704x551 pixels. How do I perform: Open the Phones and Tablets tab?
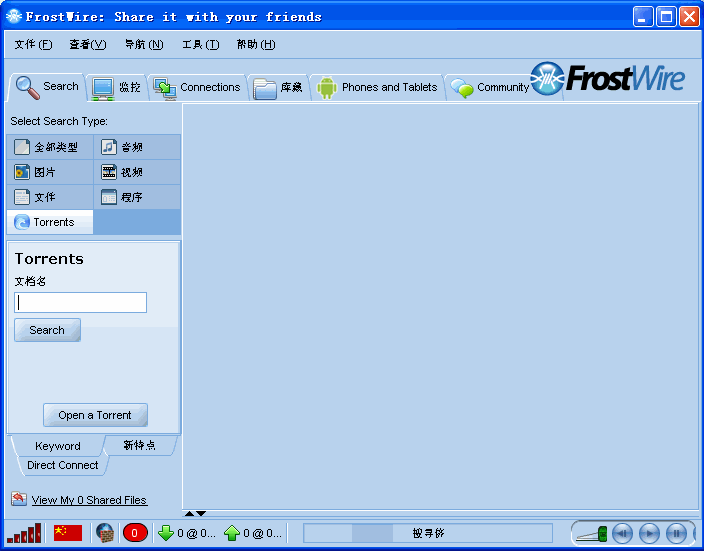click(x=377, y=87)
